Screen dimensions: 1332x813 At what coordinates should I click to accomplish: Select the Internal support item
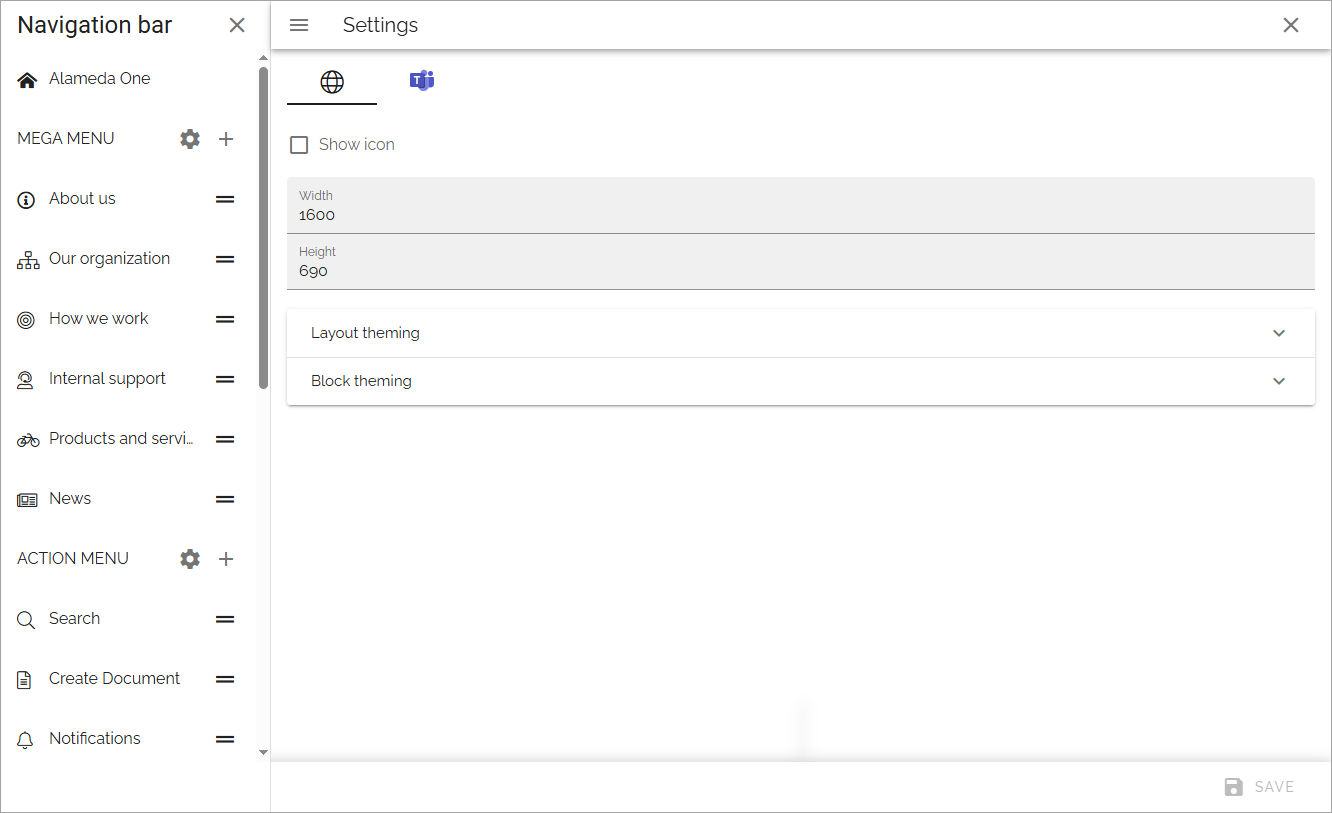coord(107,379)
